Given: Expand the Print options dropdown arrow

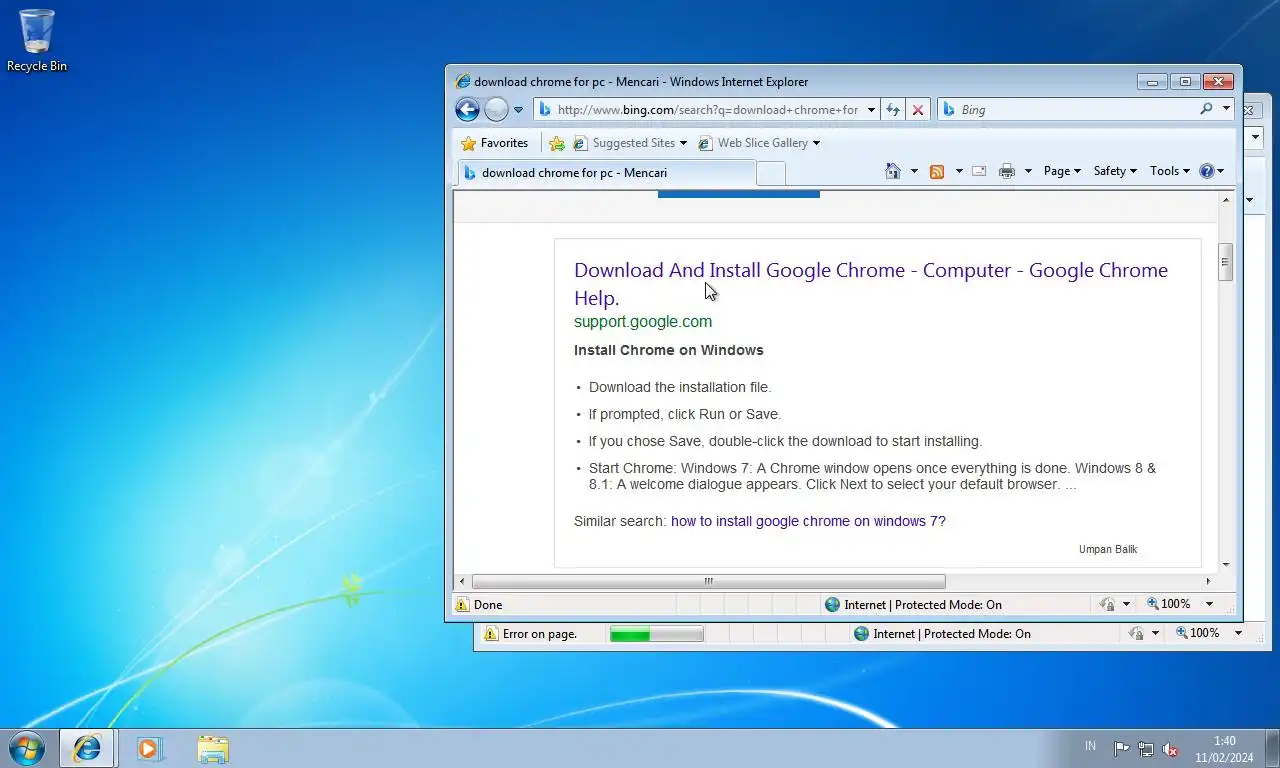Looking at the screenshot, I should [x=1028, y=171].
